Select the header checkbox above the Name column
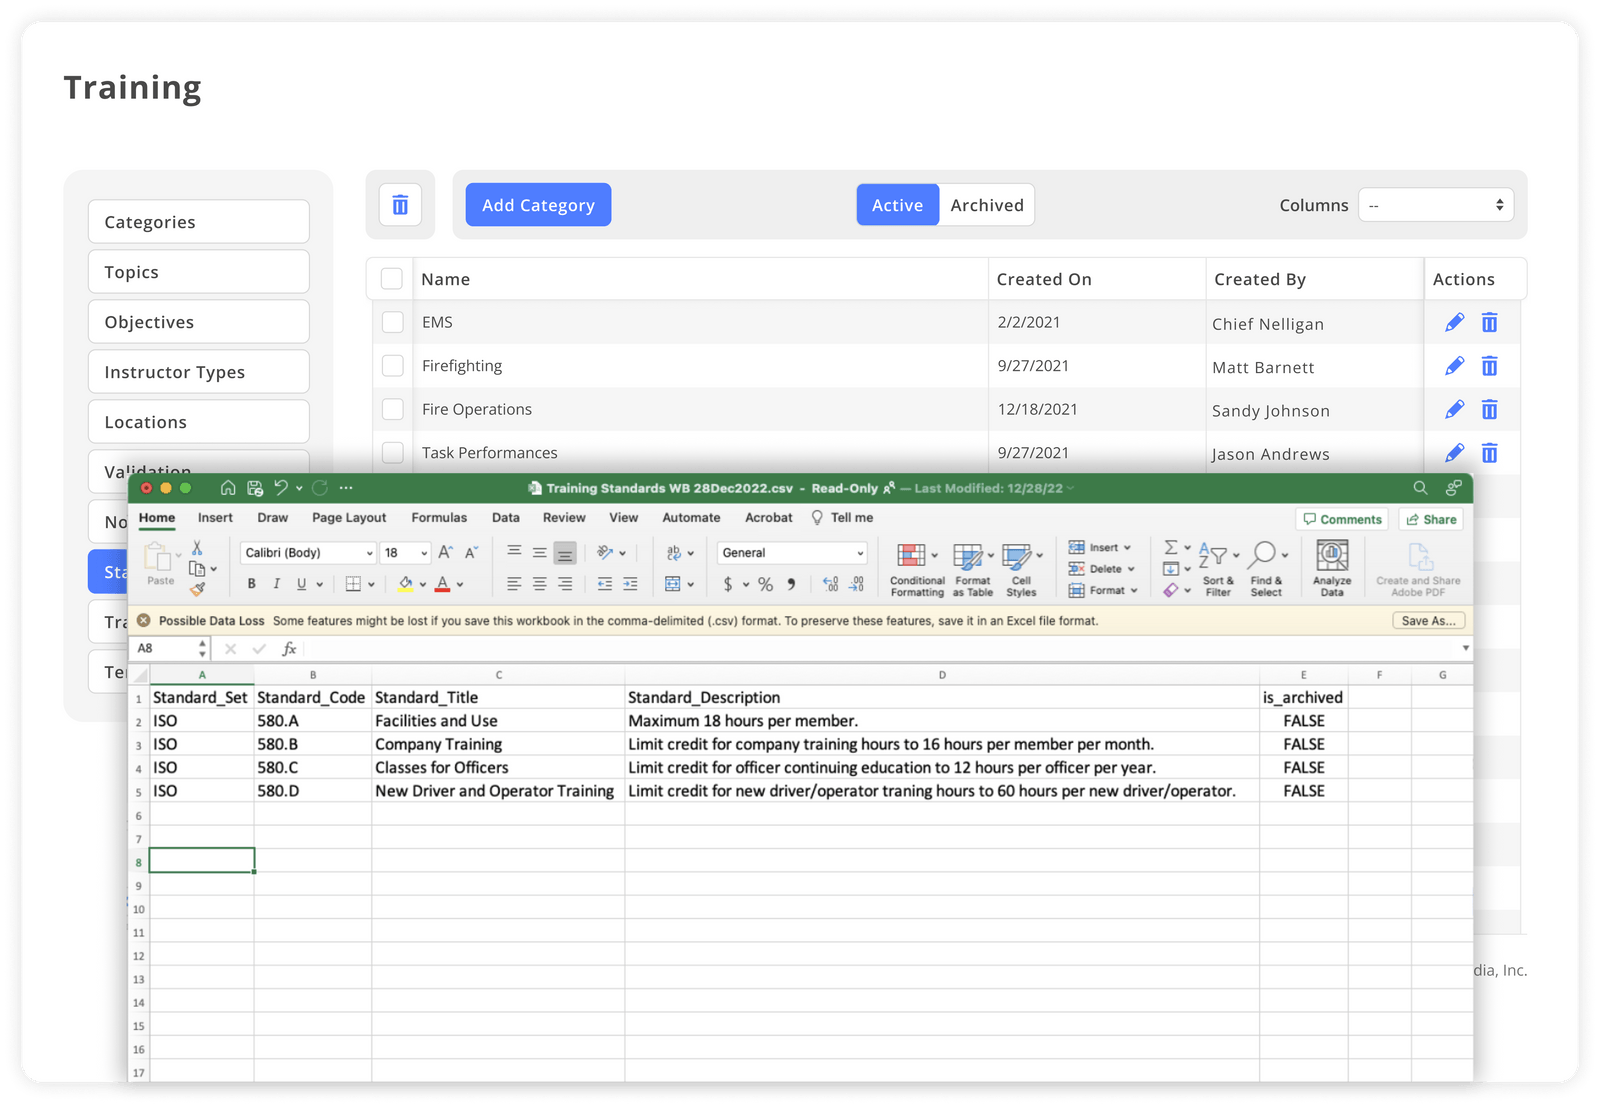Viewport: 1600px width, 1104px height. coord(392,279)
